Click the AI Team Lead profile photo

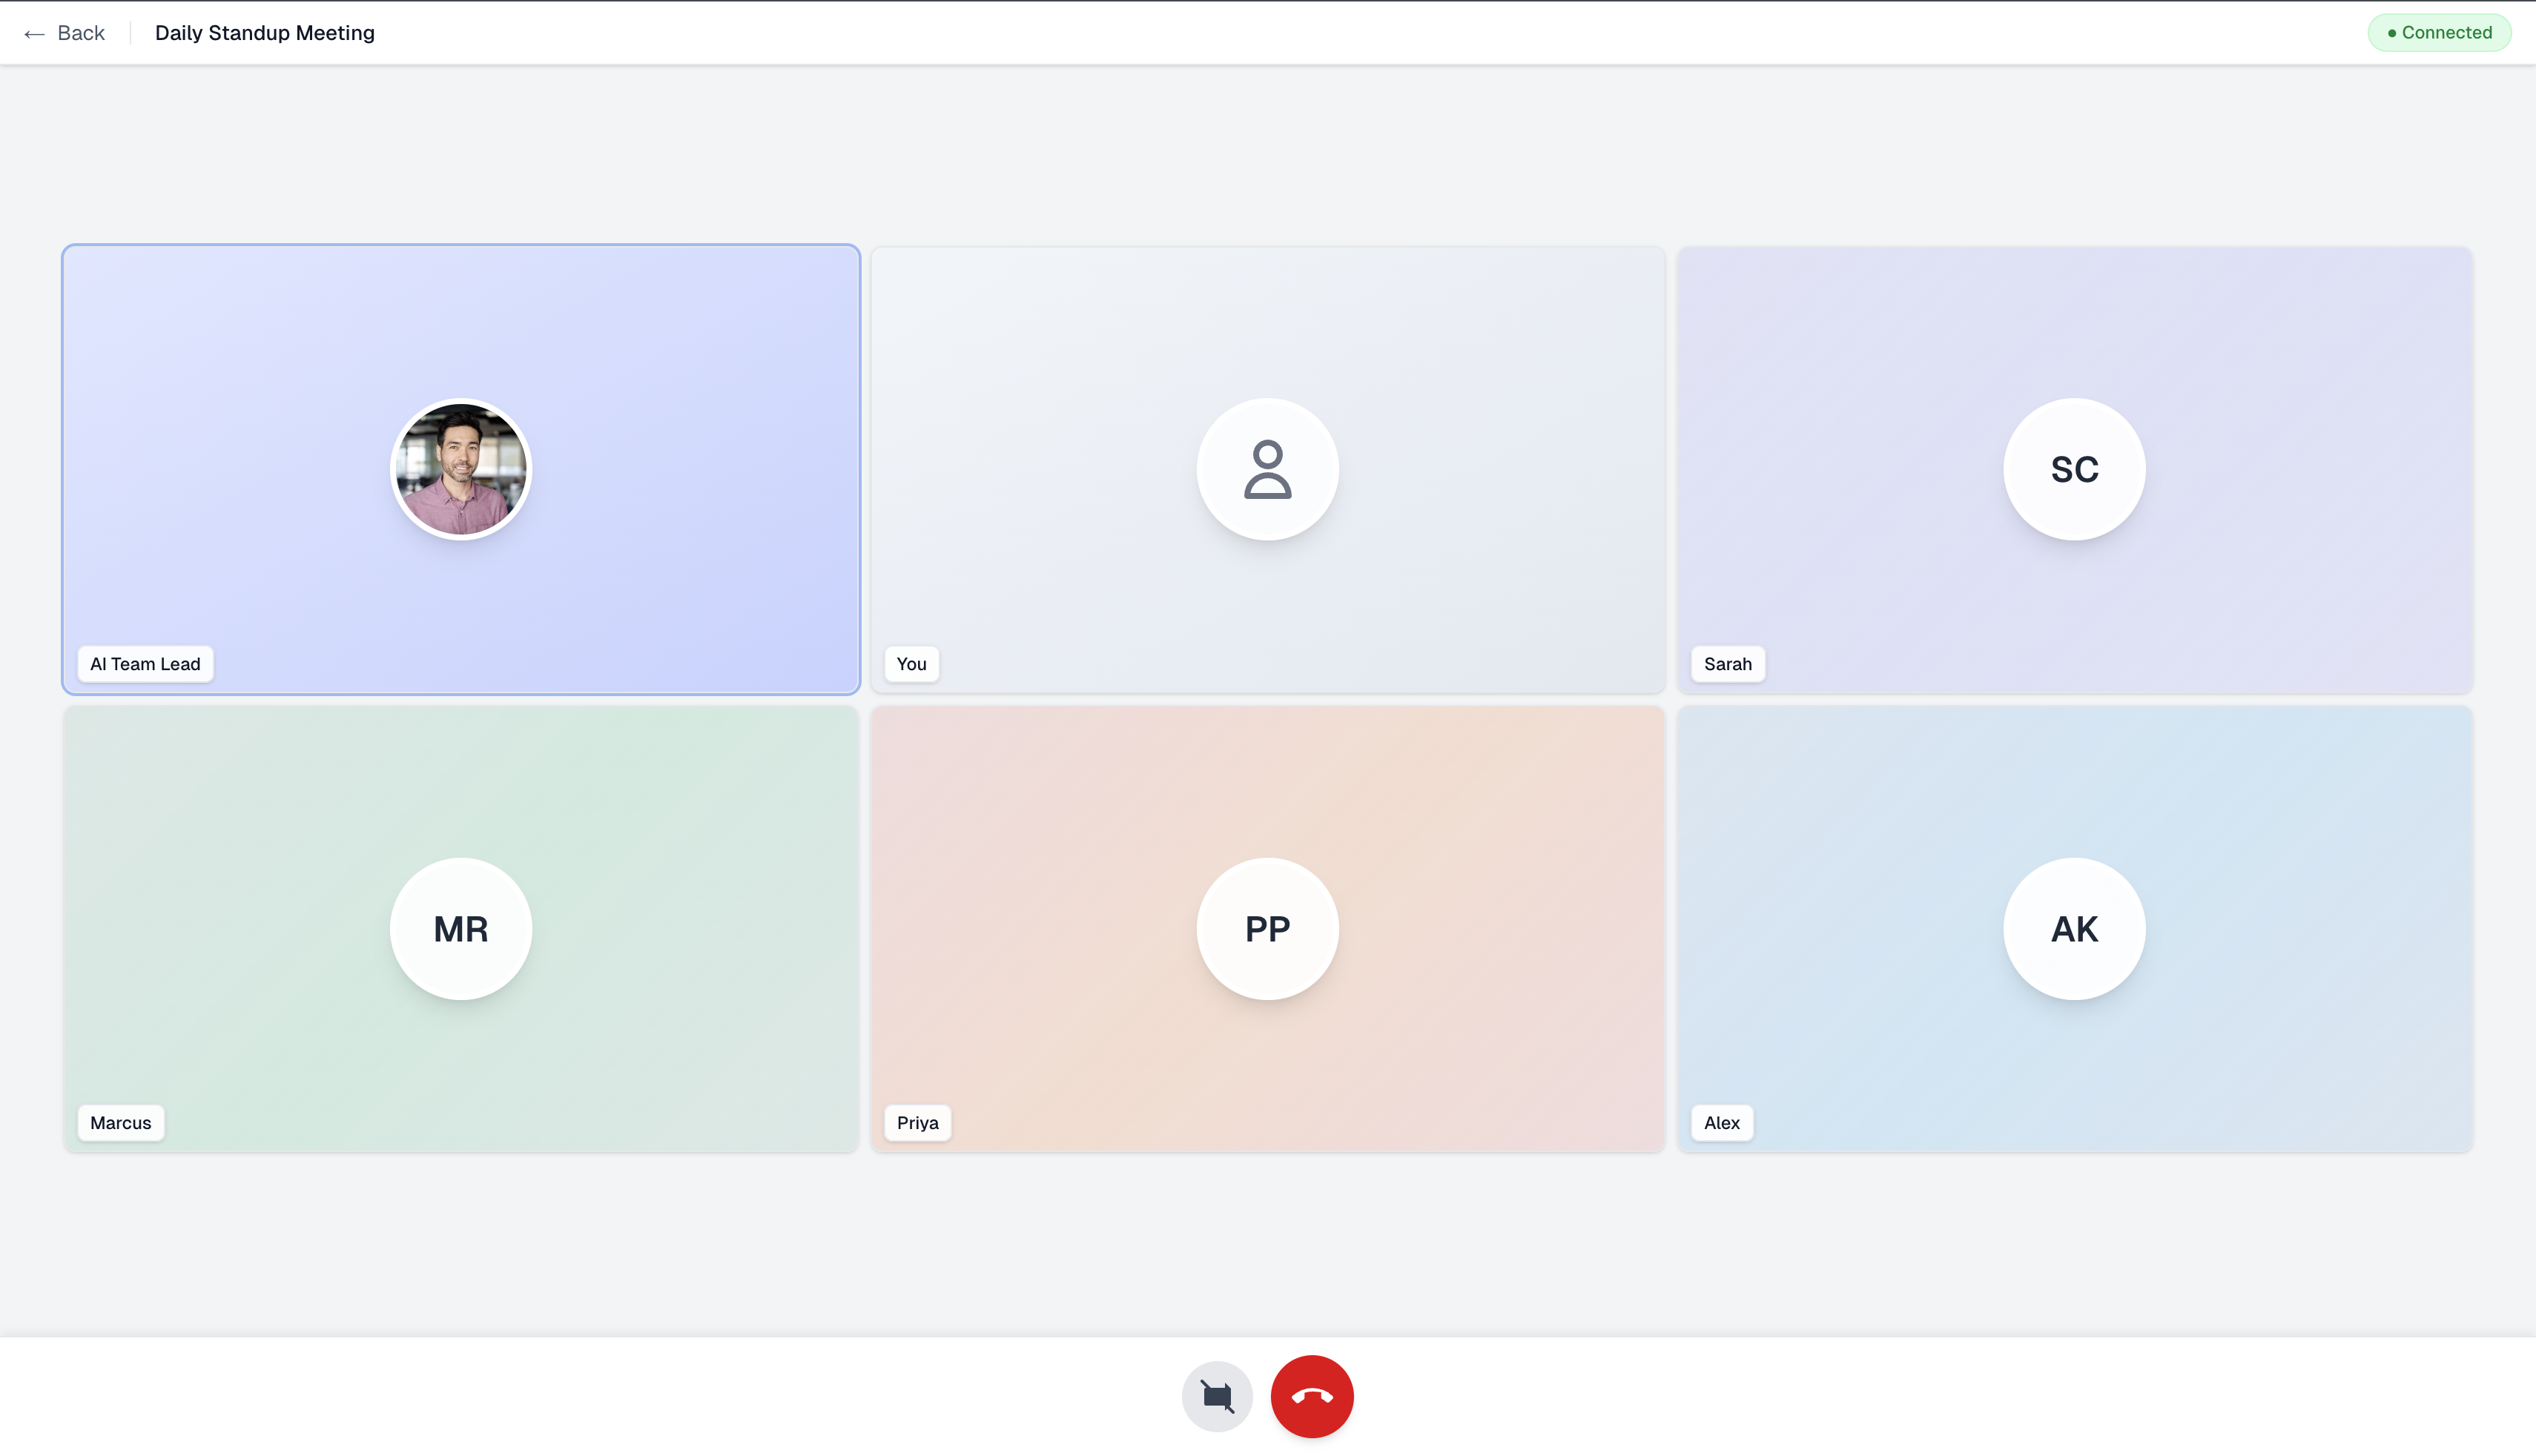[x=460, y=469]
